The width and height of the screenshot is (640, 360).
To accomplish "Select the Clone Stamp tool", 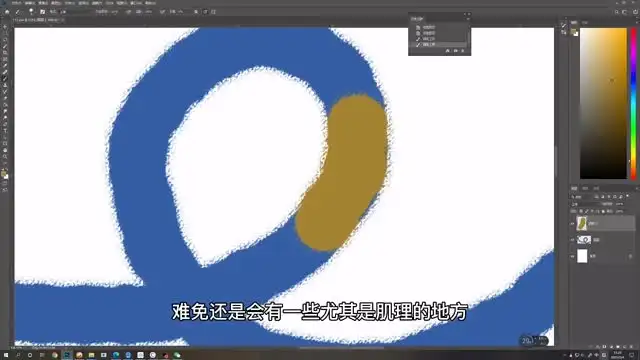I will 5,85.
